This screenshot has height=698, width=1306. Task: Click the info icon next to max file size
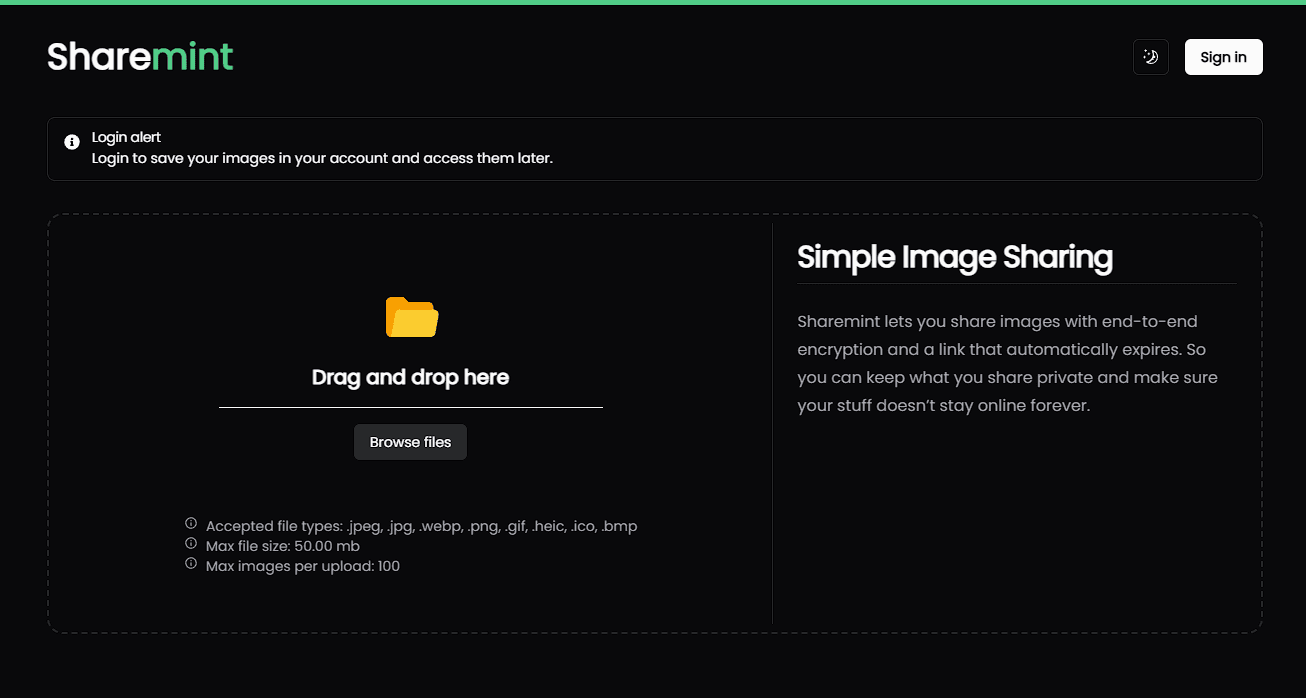pos(191,543)
